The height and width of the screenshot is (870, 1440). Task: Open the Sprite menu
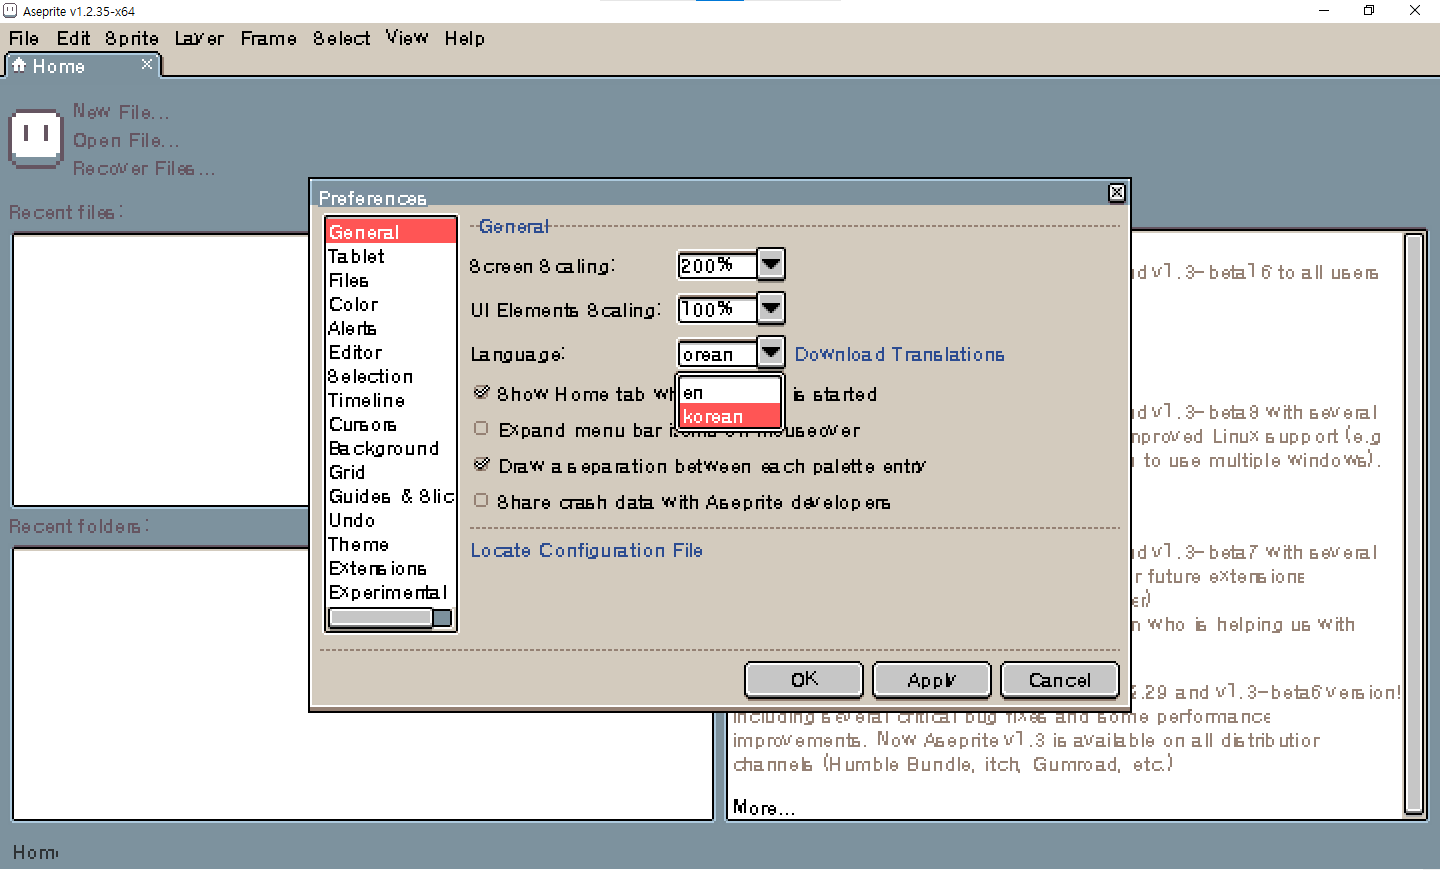point(132,39)
